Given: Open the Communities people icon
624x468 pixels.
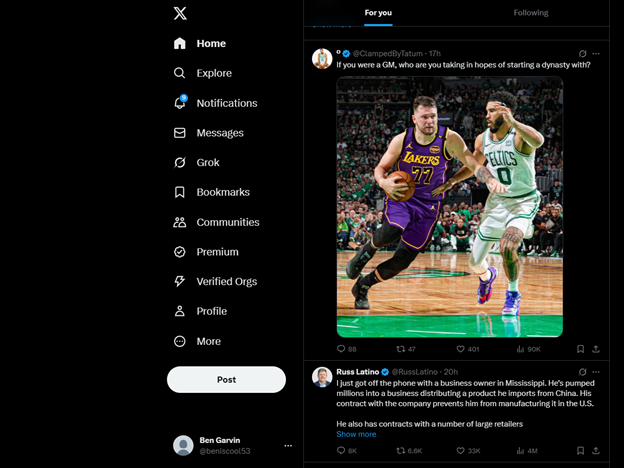Looking at the screenshot, I should (179, 222).
